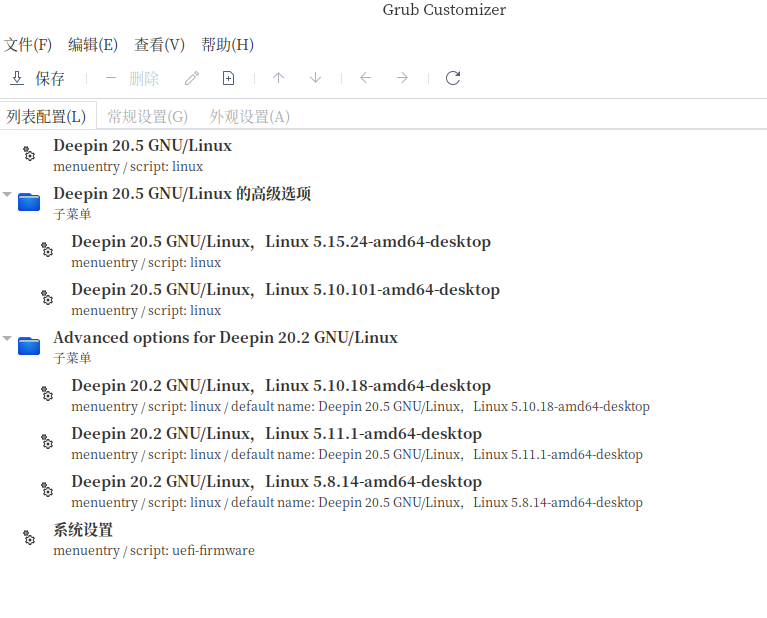This screenshot has height=618, width=767.
Task: Select Linux 5.10.101-amd64-desktop entry title
Action: [286, 289]
